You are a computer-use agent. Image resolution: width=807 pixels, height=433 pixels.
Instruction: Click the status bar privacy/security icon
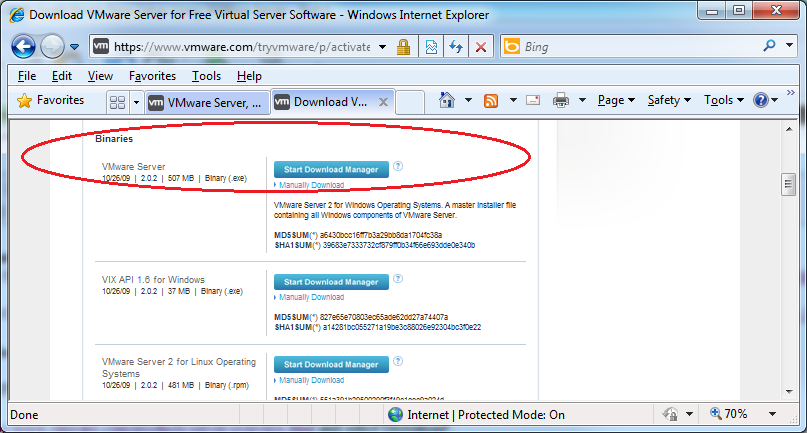pos(670,414)
